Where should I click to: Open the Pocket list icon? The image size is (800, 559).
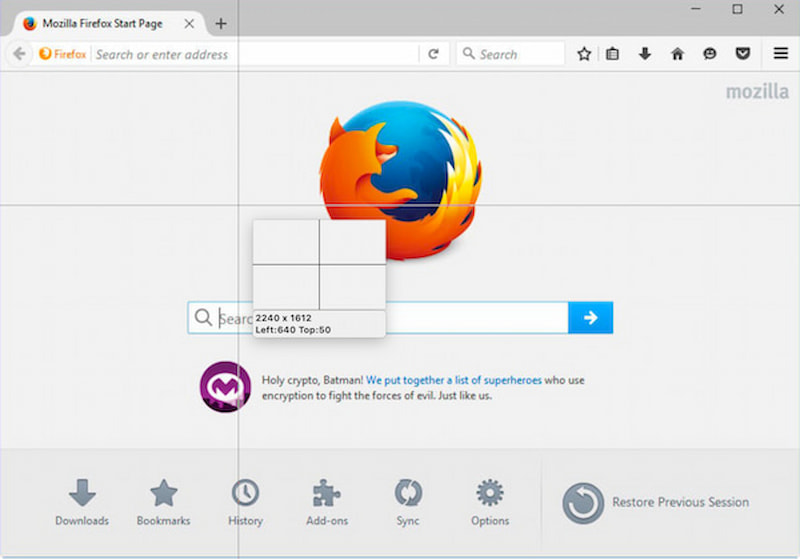[x=742, y=54]
